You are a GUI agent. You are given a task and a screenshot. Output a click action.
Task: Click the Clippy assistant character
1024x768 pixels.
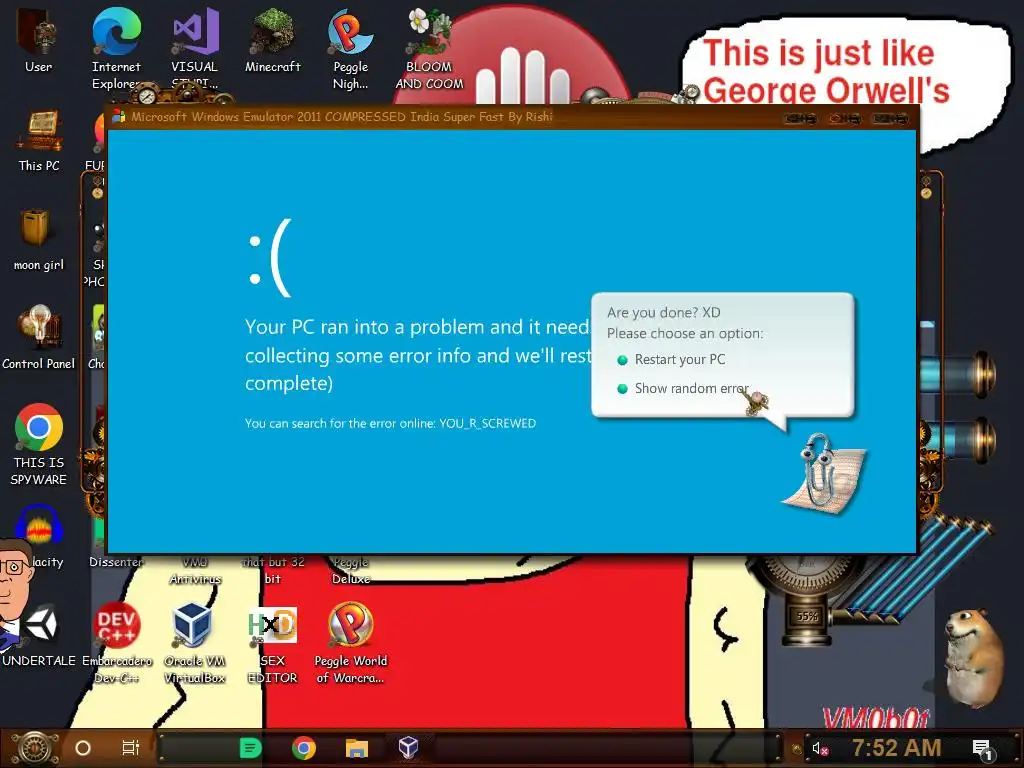point(824,473)
